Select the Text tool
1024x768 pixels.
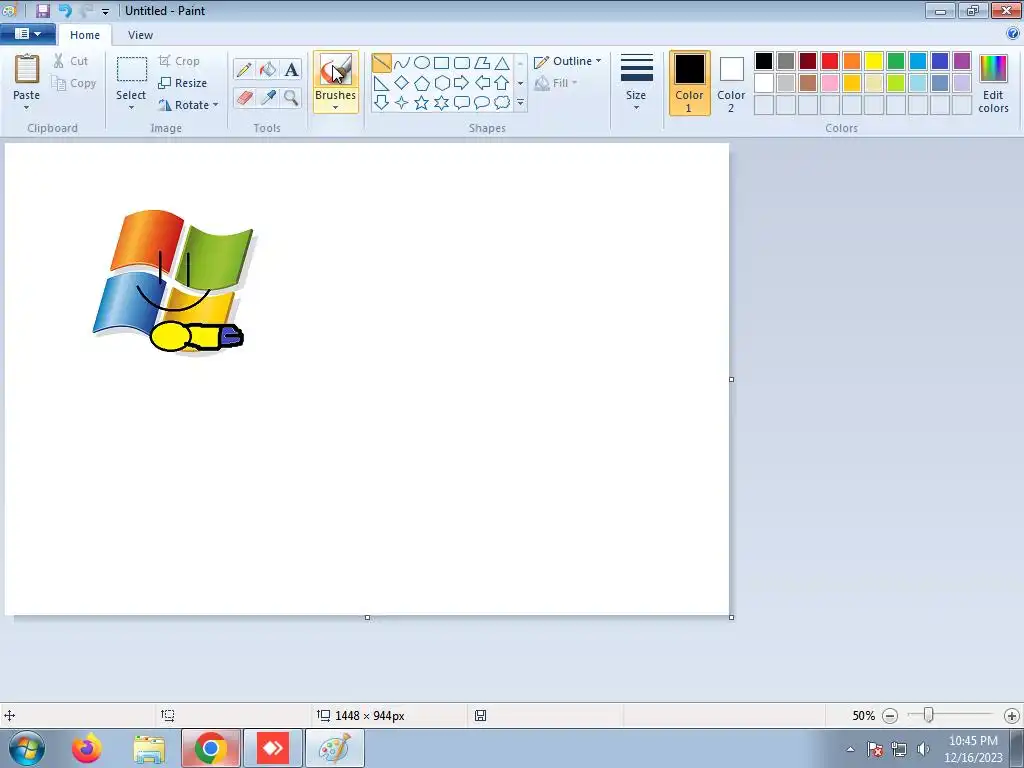coord(291,69)
